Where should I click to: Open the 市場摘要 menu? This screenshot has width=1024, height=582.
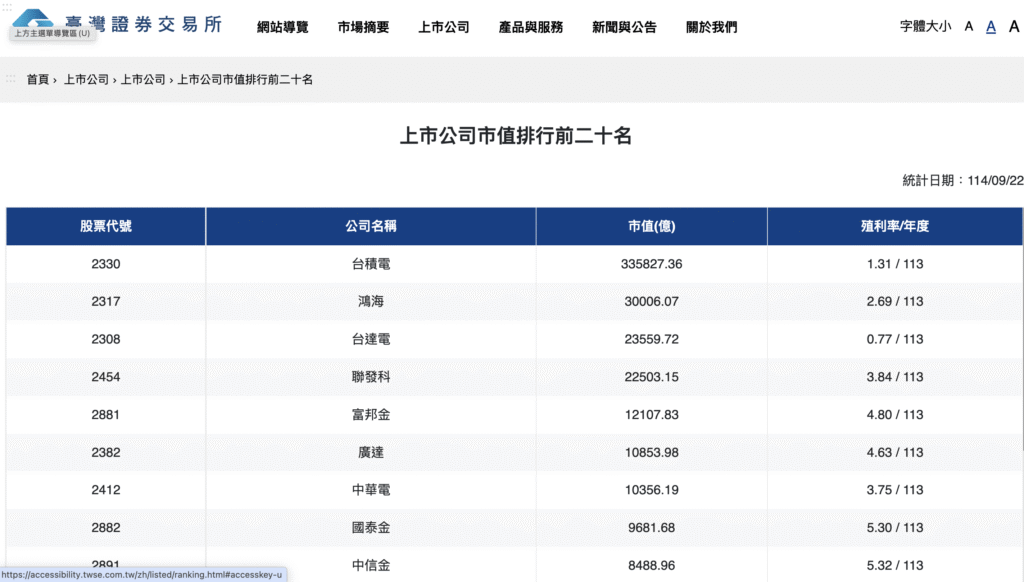(x=364, y=27)
